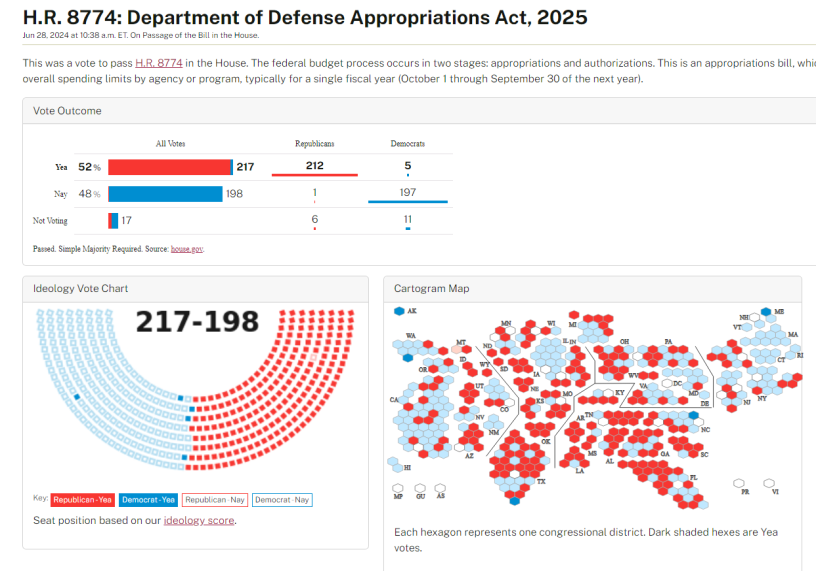Click the Not Voting bar
Viewport: 816px width, 571px height.
tap(113, 221)
